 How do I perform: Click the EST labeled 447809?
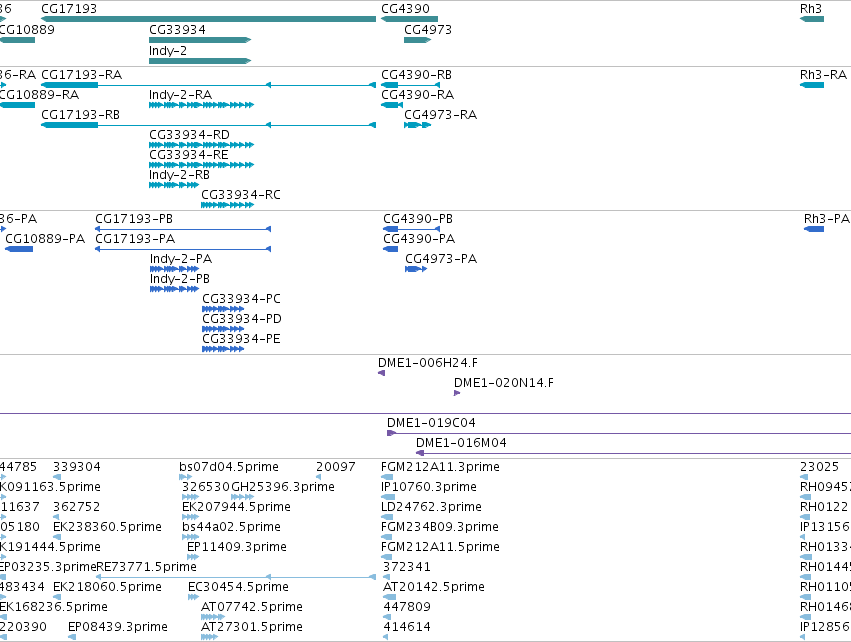click(x=407, y=607)
